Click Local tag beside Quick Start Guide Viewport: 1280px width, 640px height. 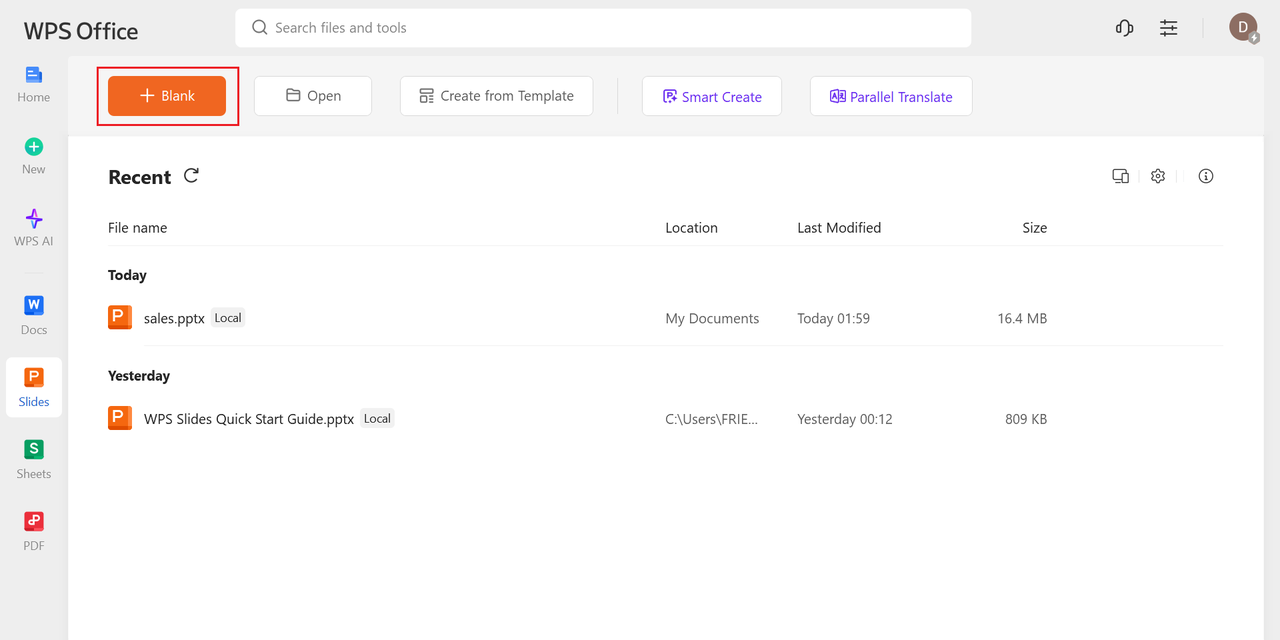(x=377, y=419)
